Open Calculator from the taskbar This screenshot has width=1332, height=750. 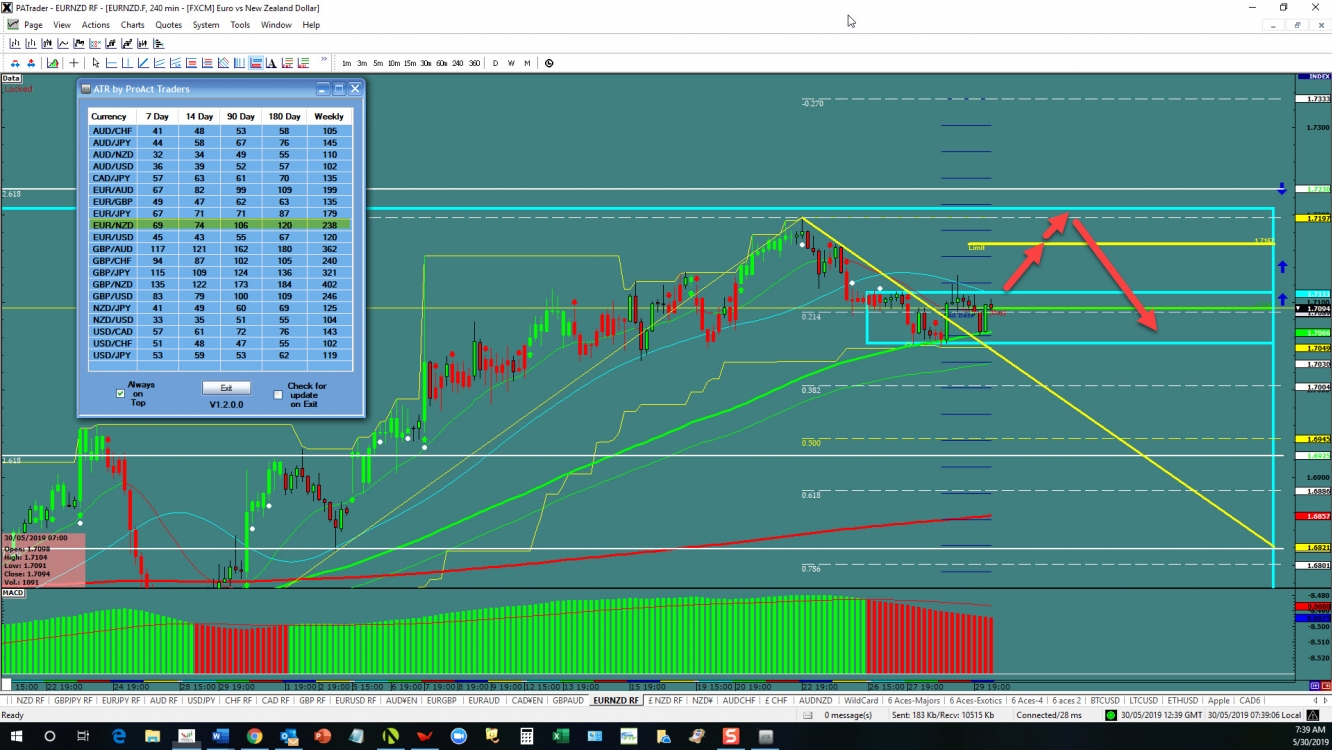(526, 736)
